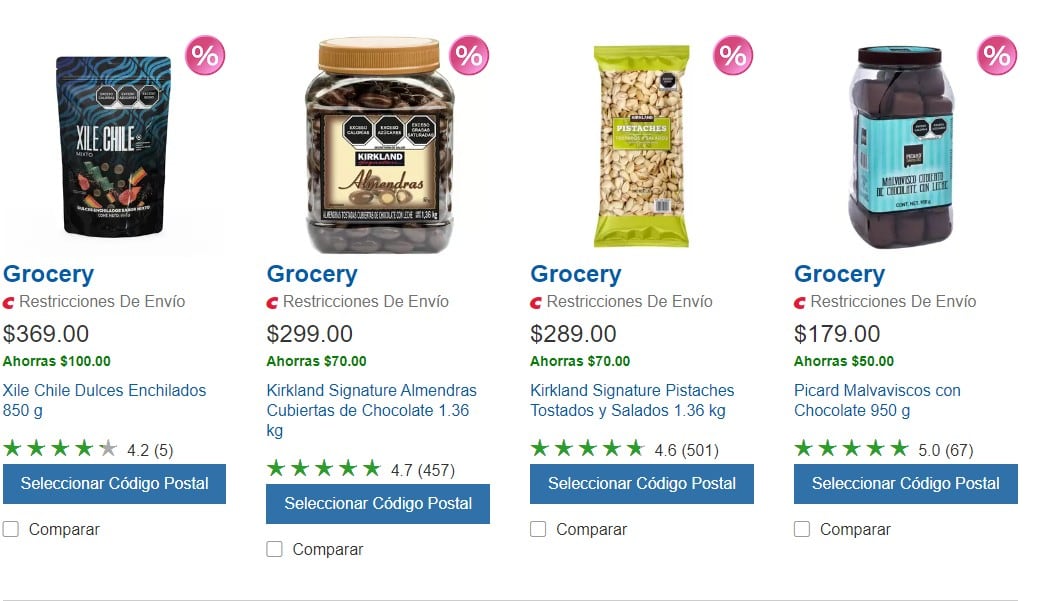Click the shipping restrictions icon under Kirkland Almendras
1038x601 pixels.
pyautogui.click(x=273, y=302)
